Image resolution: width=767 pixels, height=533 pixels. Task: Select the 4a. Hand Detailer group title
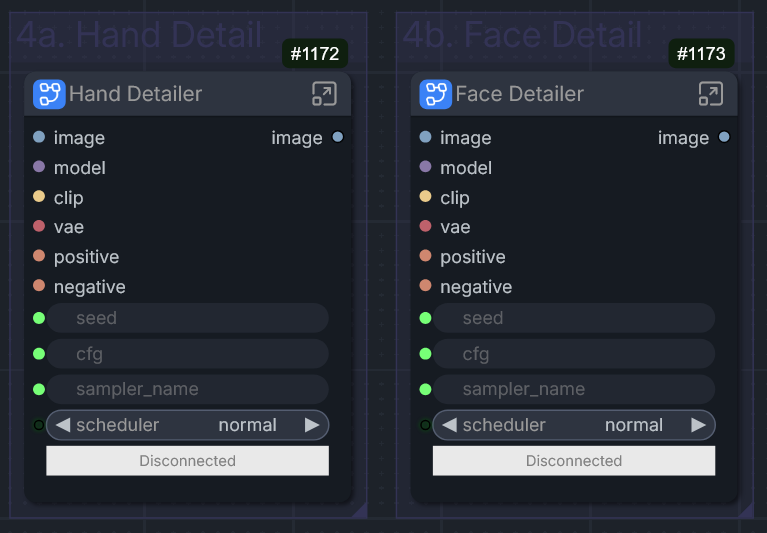coord(139,35)
